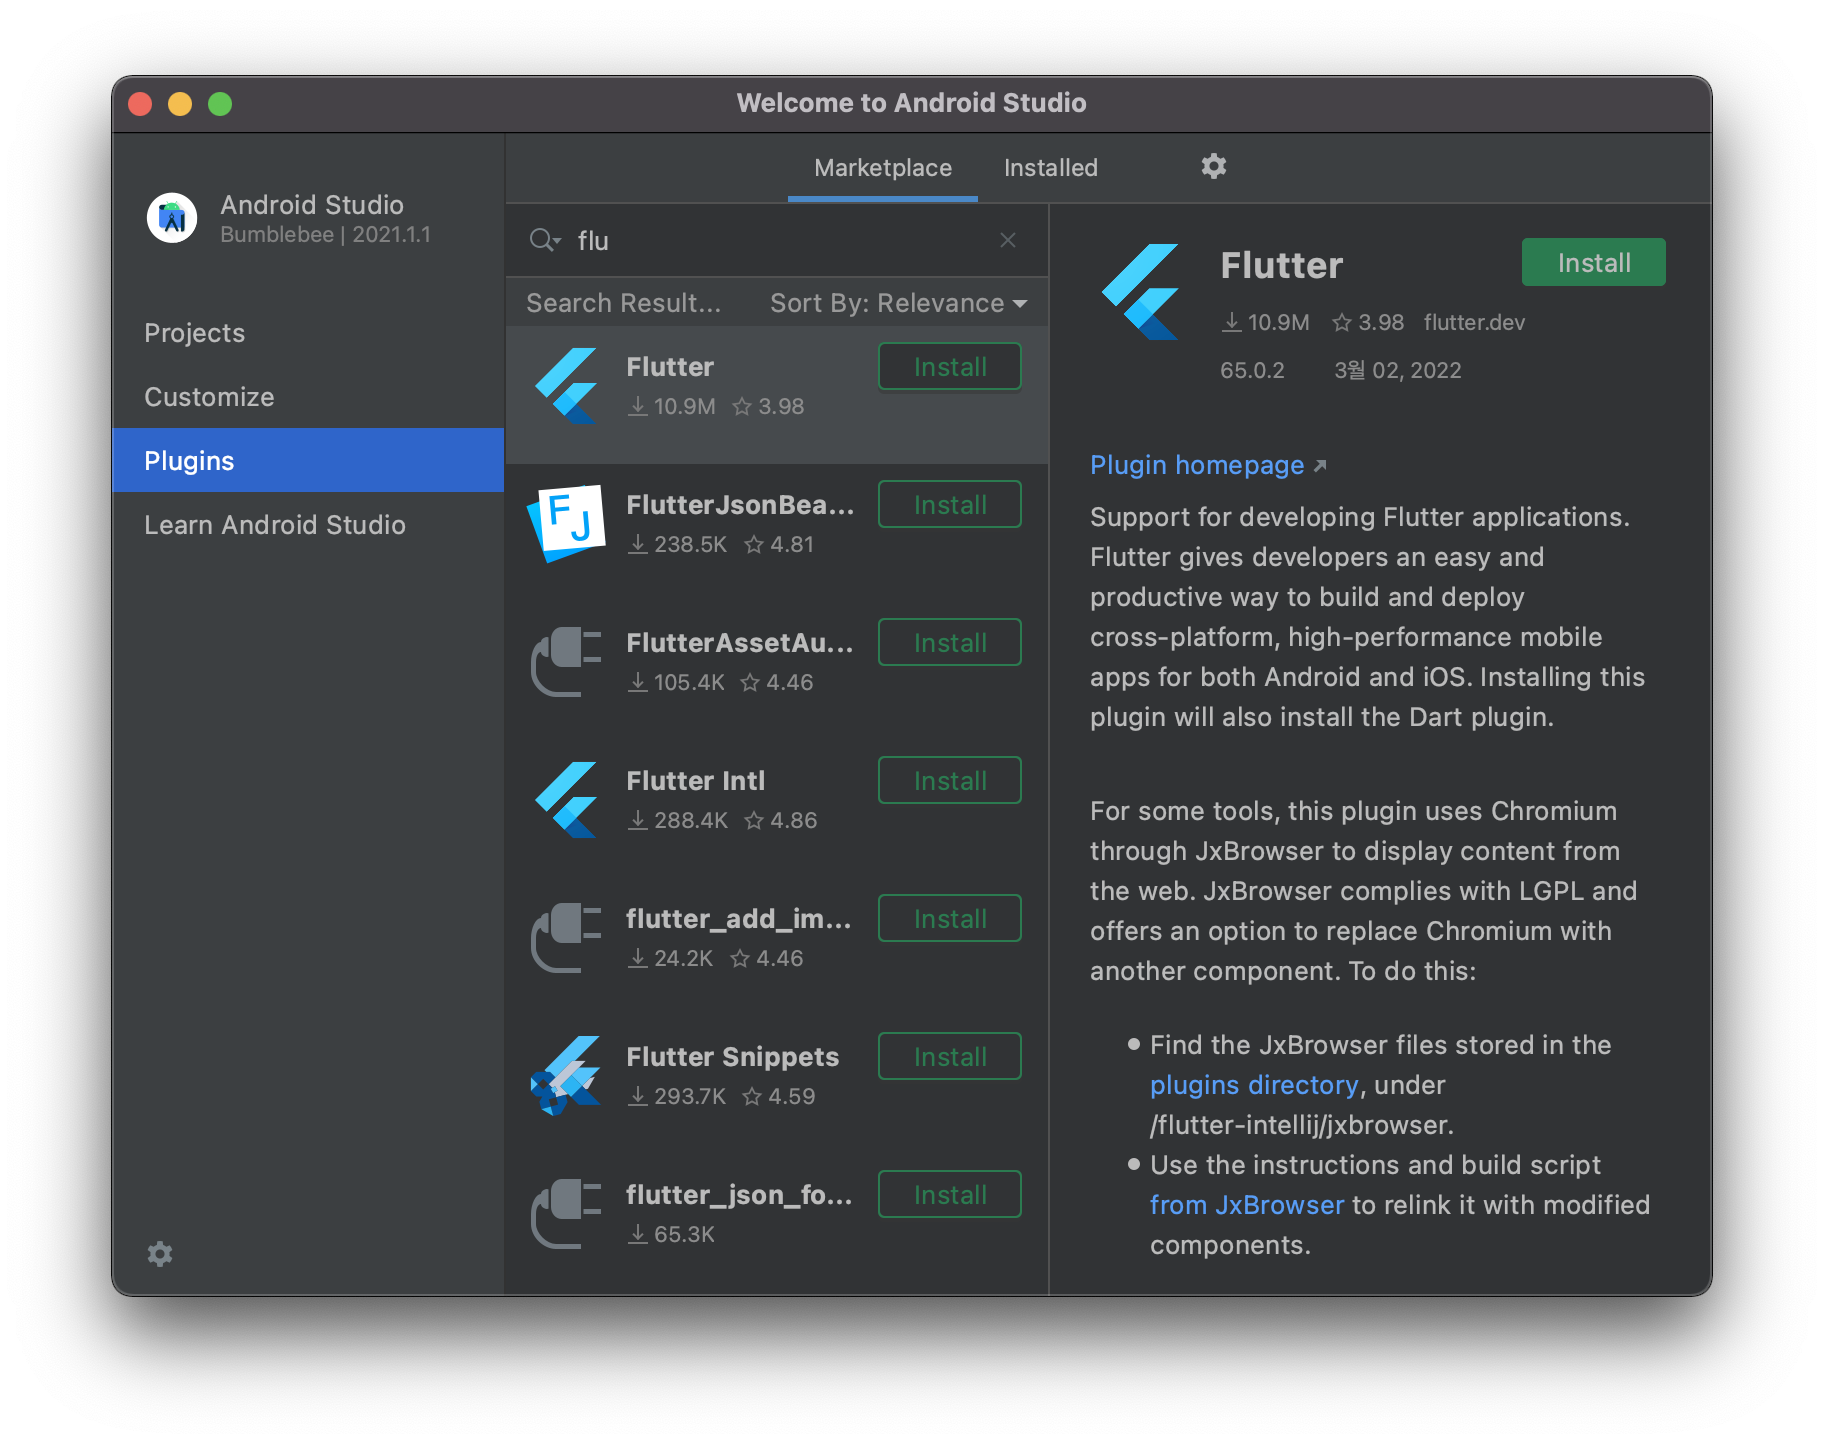Screen dimensions: 1824x1444
Task: Click the Flutter title in the details pane
Action: [x=1282, y=265]
